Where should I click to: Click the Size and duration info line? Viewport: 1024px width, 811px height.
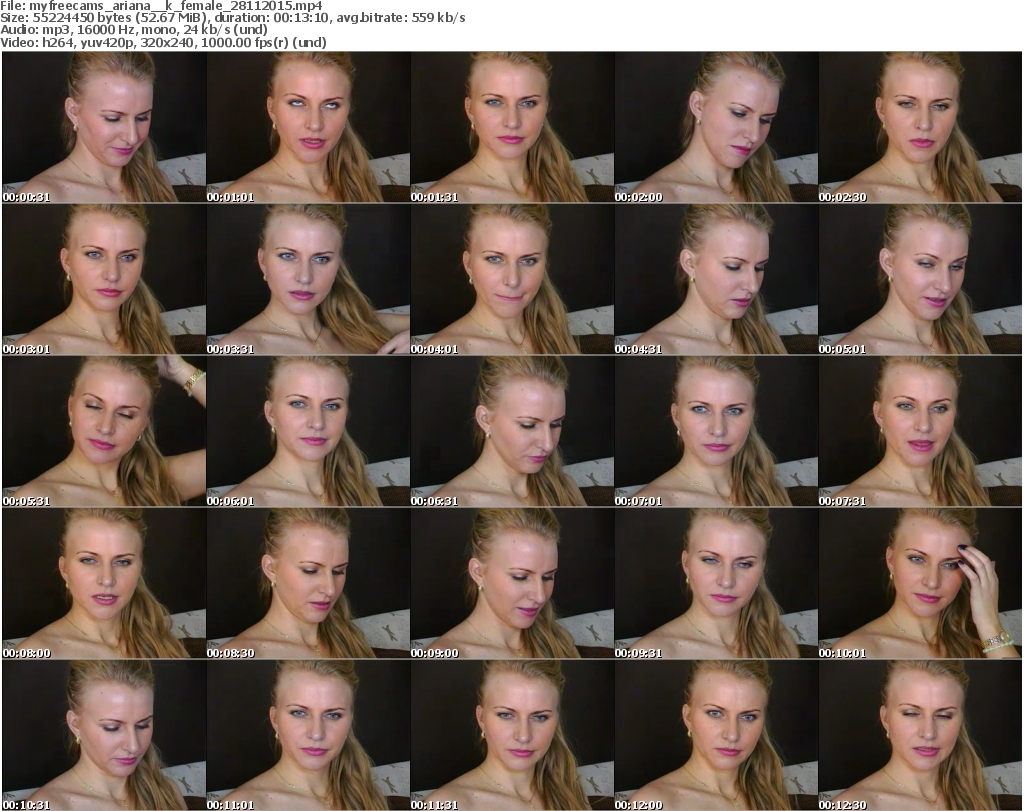click(232, 18)
